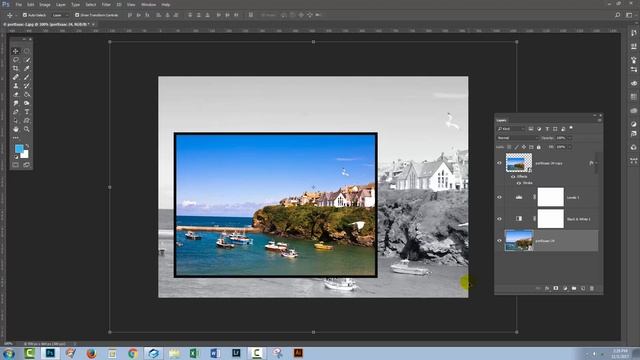Create a new layer icon
The image size is (640, 360).
583,288
